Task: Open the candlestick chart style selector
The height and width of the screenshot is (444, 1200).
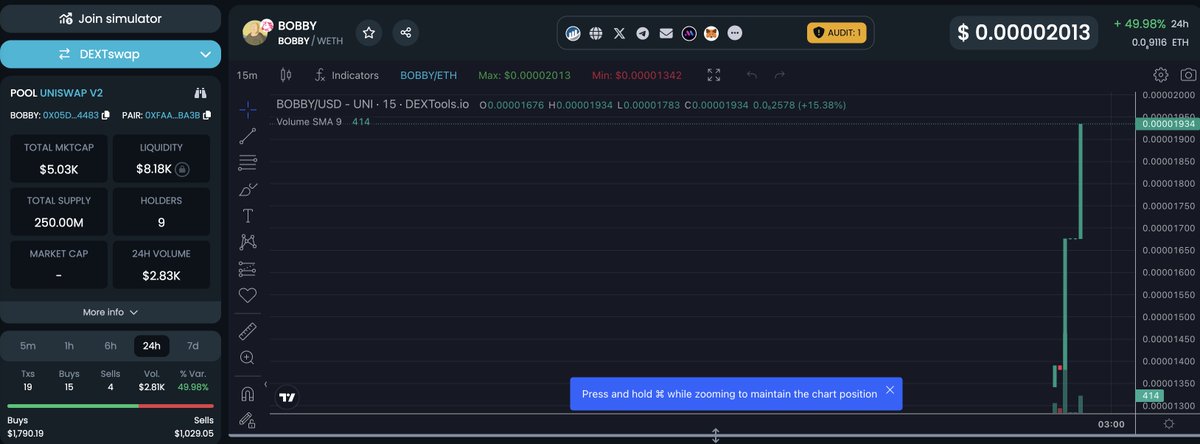Action: click(x=285, y=75)
